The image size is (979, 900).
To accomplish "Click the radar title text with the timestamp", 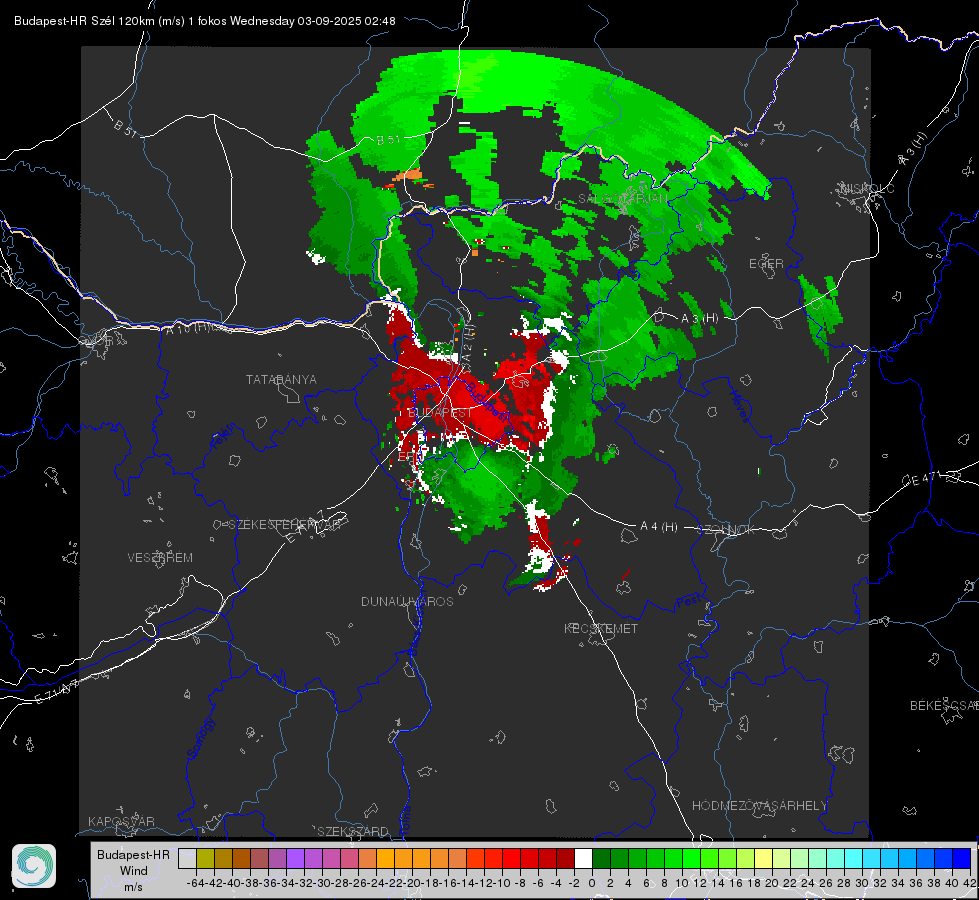I will [x=205, y=21].
